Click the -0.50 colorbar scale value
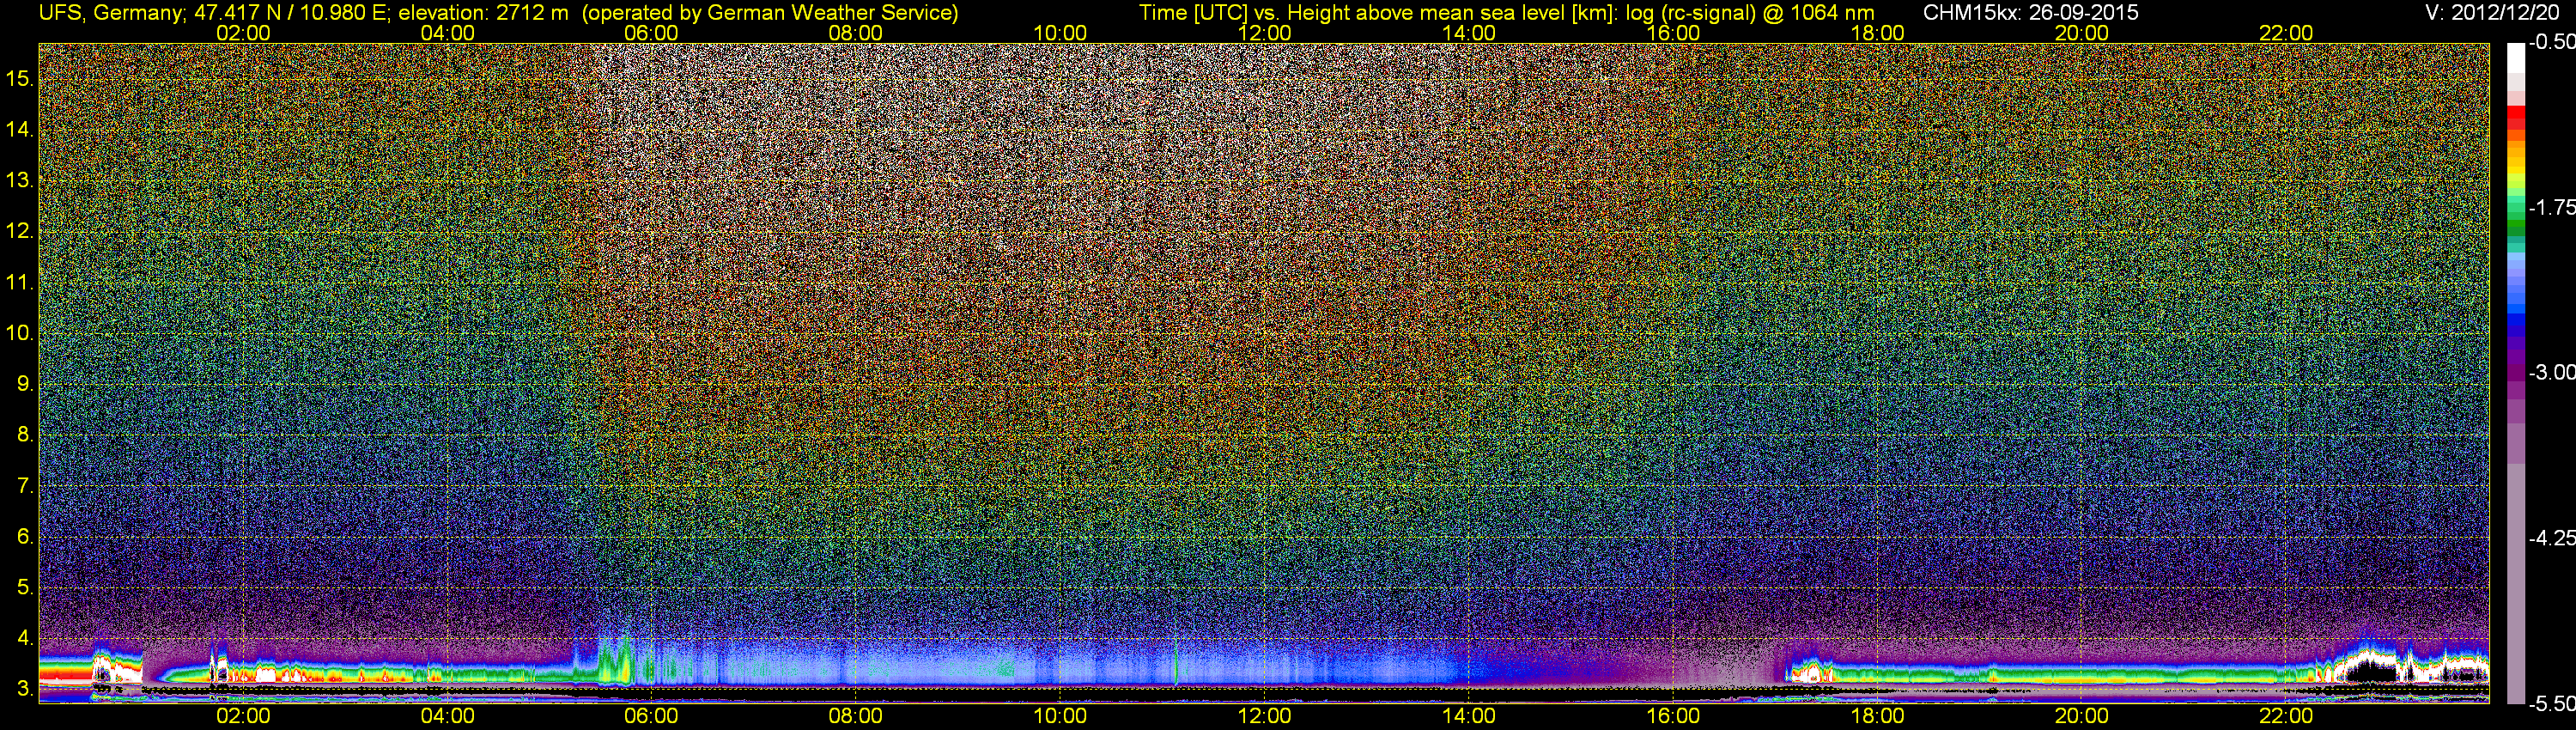This screenshot has width=2576, height=730. pos(2551,43)
